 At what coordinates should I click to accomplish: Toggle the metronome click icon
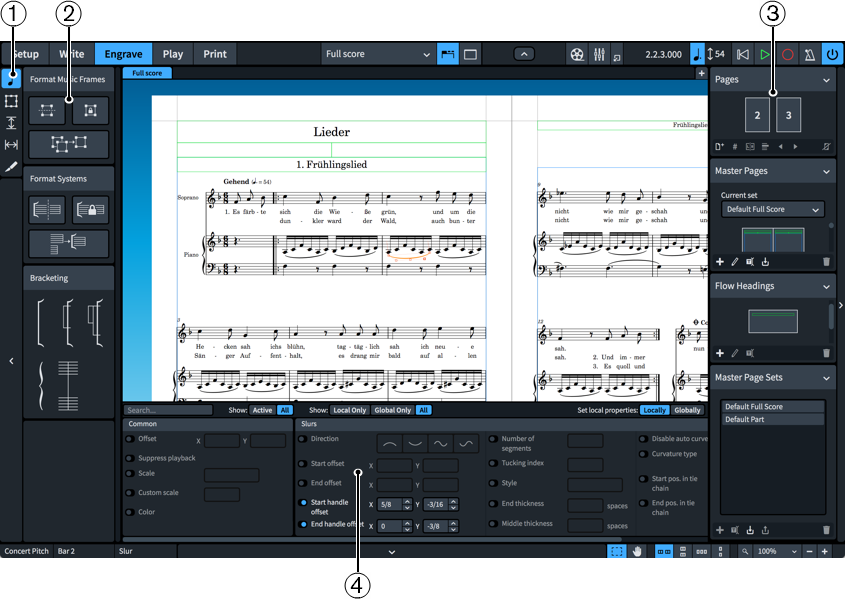(809, 54)
